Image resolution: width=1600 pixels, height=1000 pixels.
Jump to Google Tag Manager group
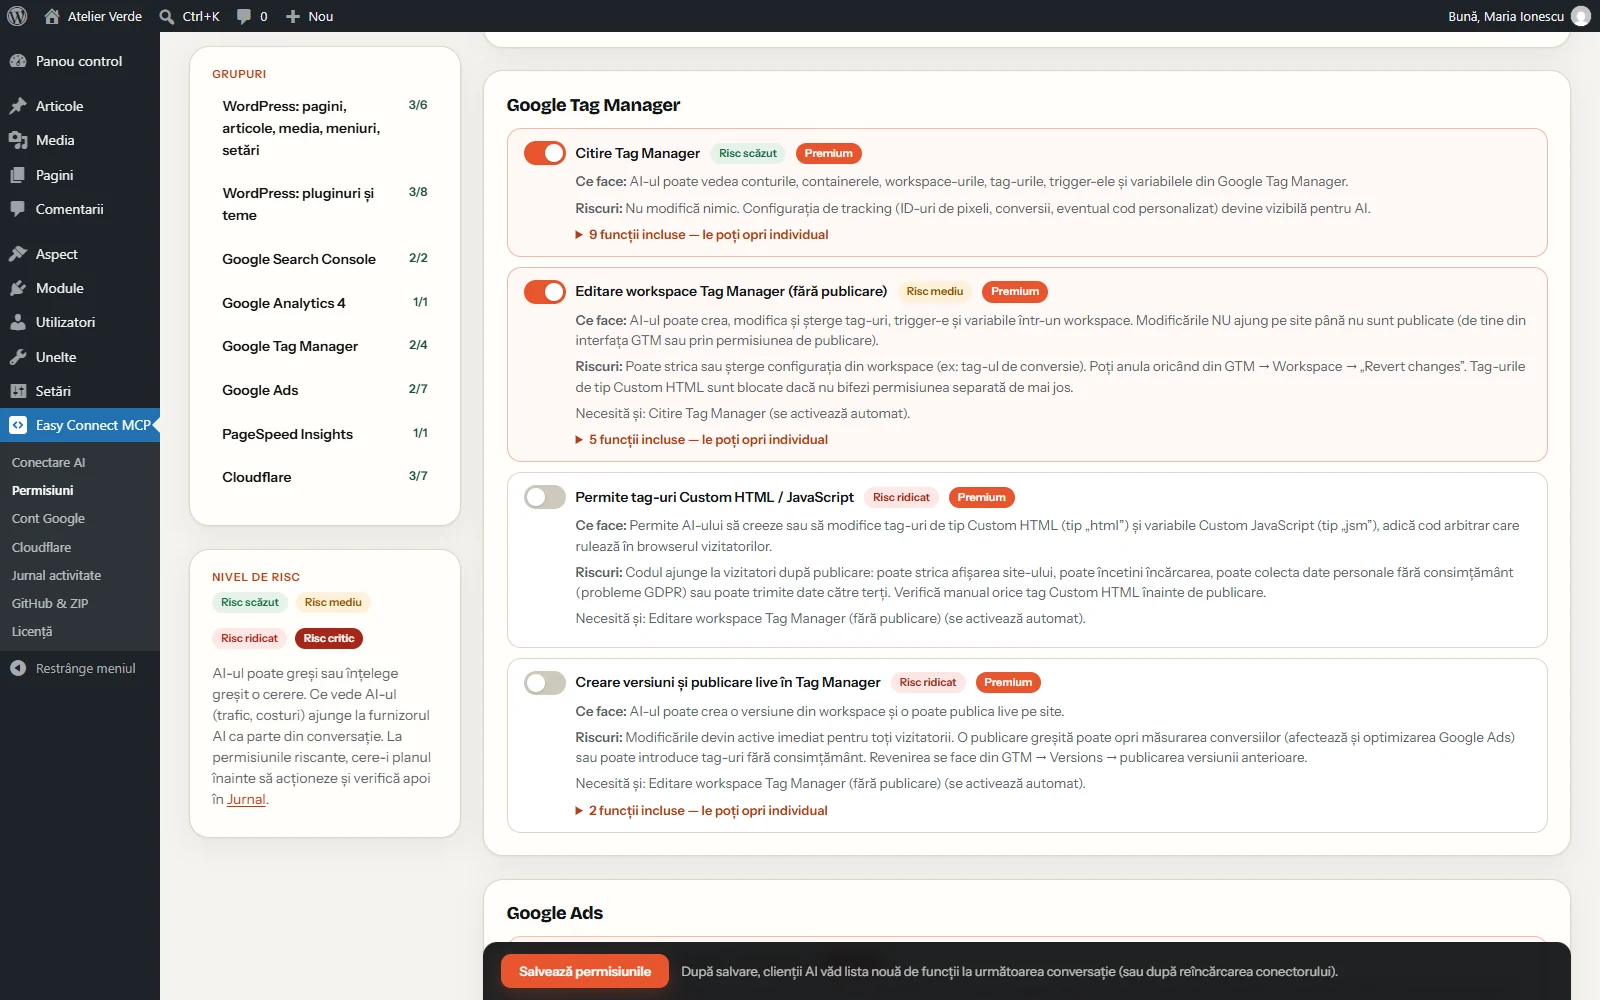pos(325,346)
